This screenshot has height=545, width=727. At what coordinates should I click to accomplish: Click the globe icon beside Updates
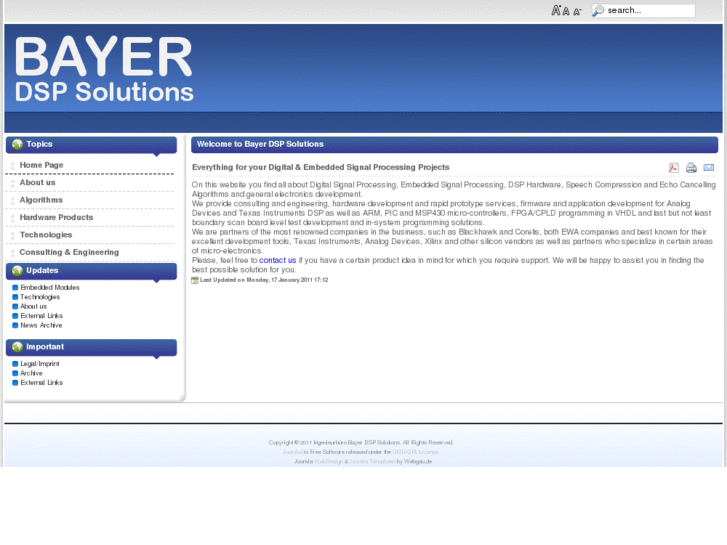pyautogui.click(x=17, y=270)
